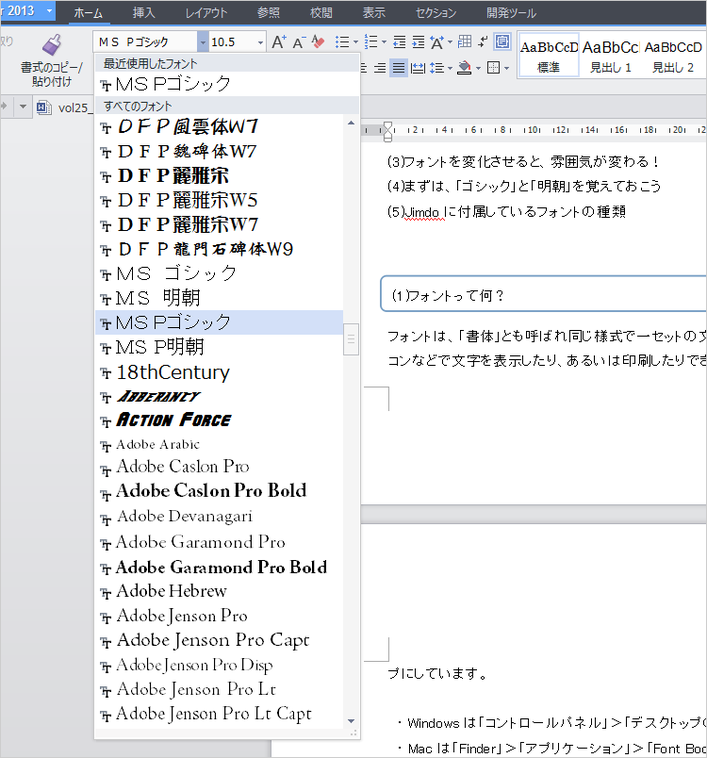
Task: Select Adobe Hebrew font
Action: point(219,591)
